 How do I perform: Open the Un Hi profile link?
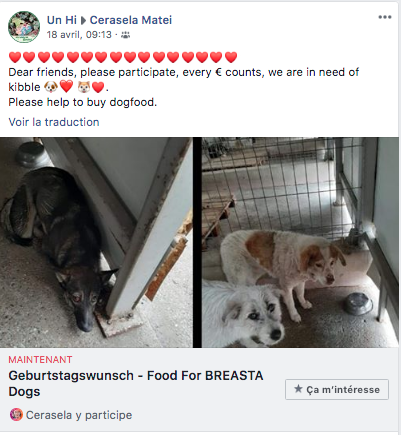click(62, 20)
